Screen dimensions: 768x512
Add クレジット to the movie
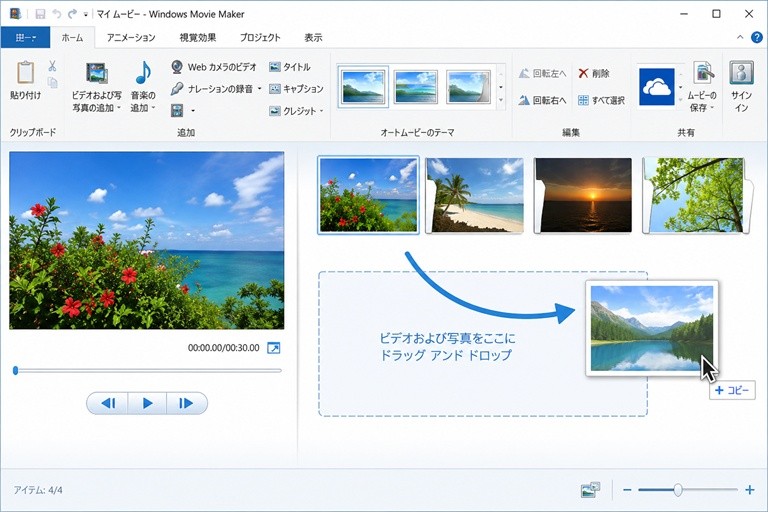point(293,111)
